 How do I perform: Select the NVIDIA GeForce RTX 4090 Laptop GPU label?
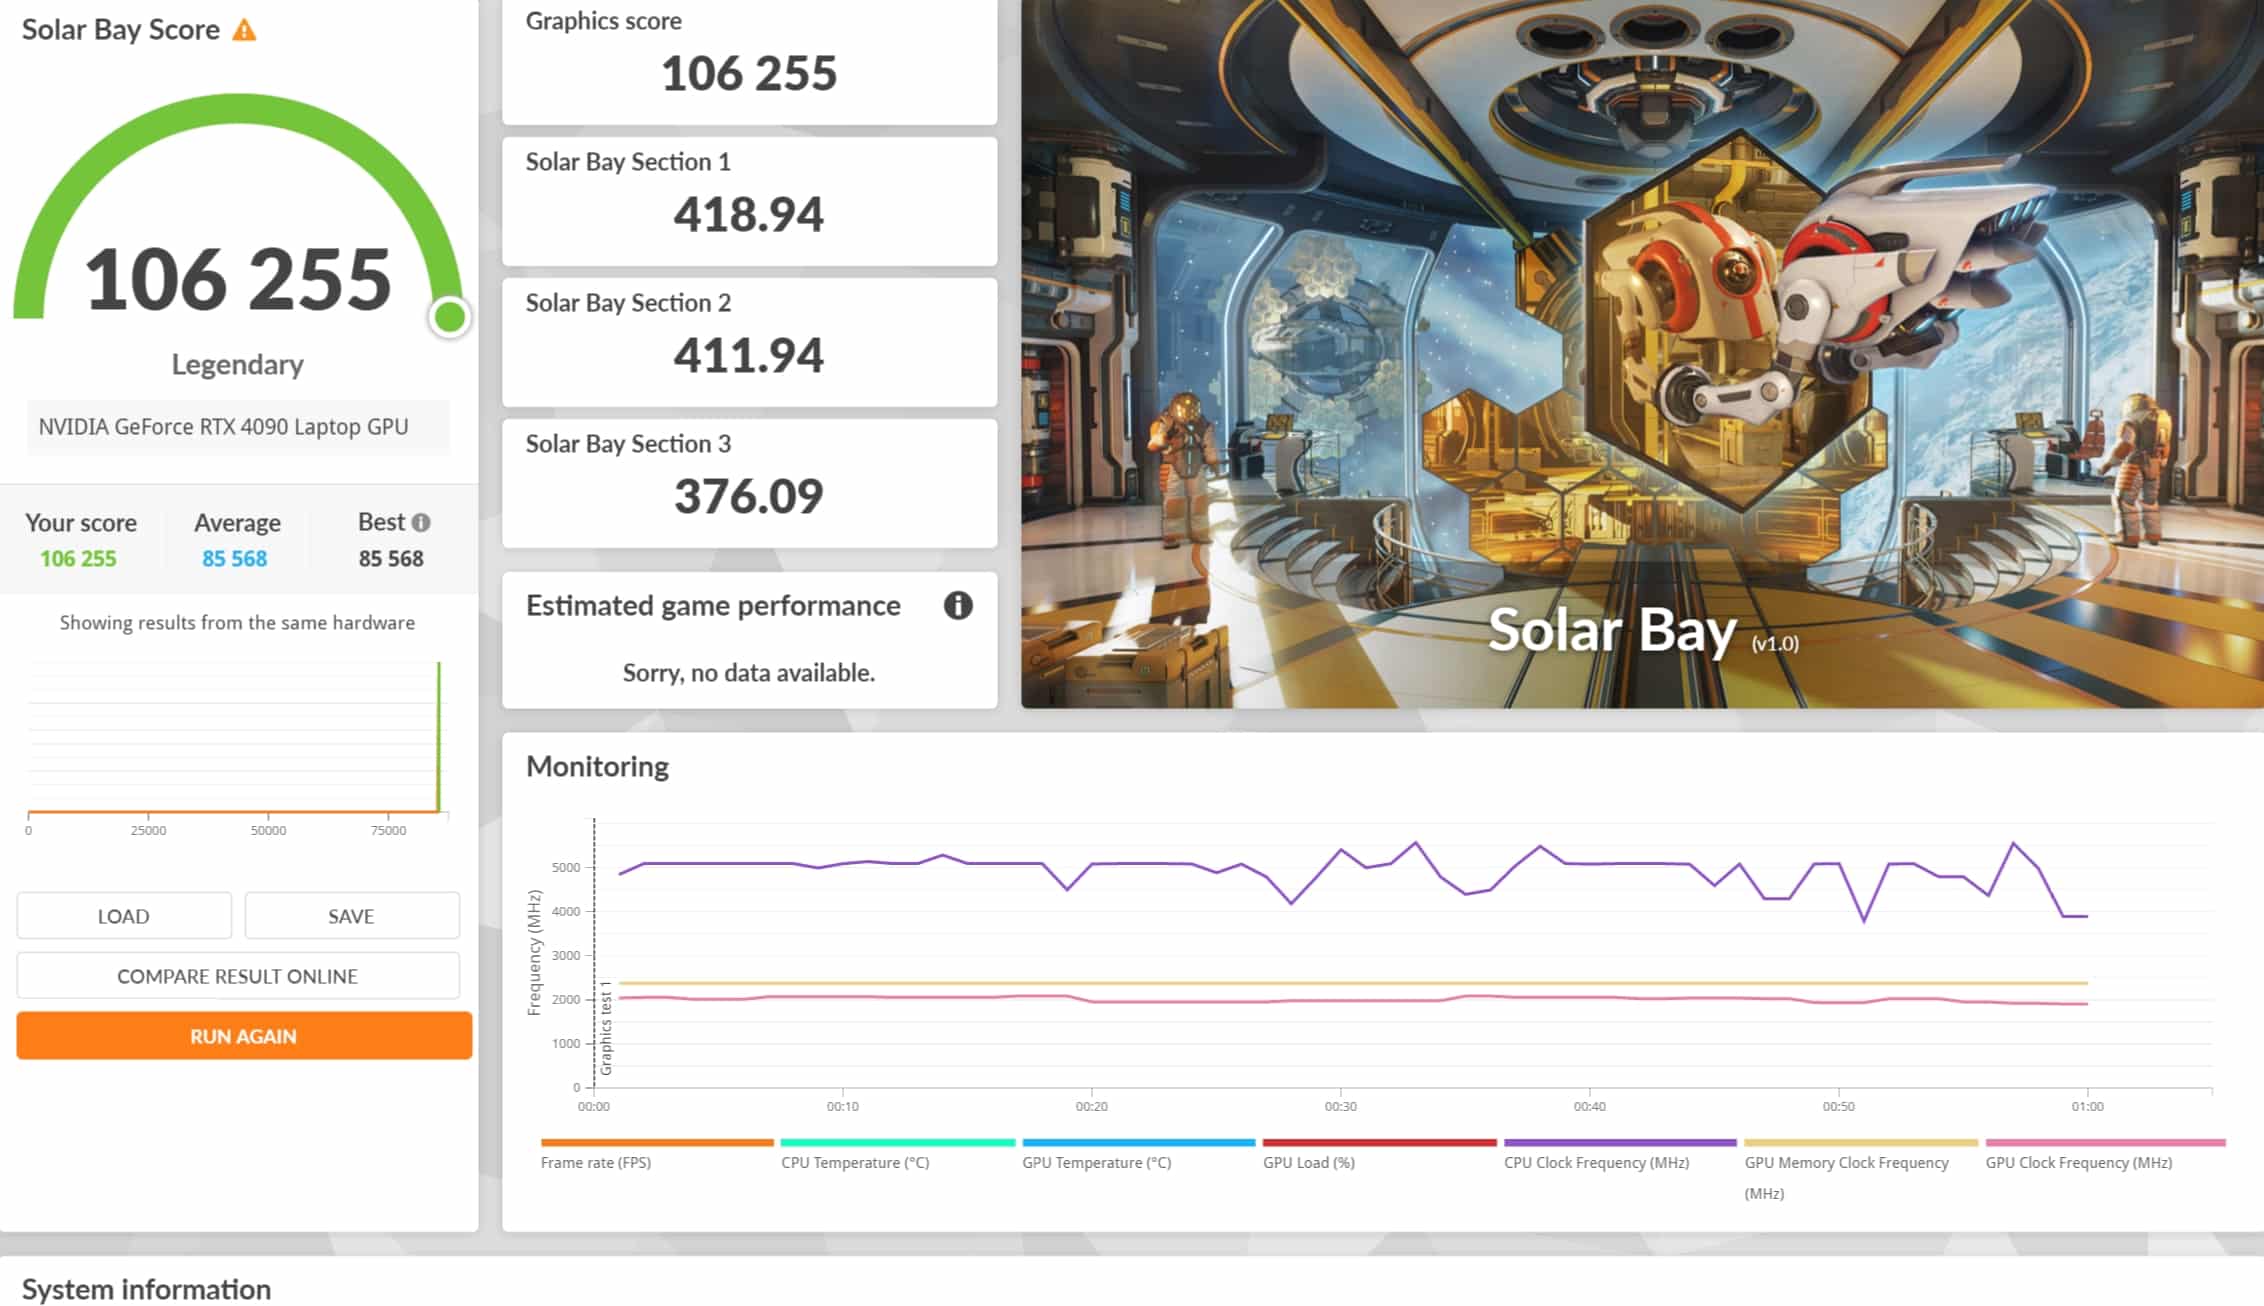click(x=223, y=427)
